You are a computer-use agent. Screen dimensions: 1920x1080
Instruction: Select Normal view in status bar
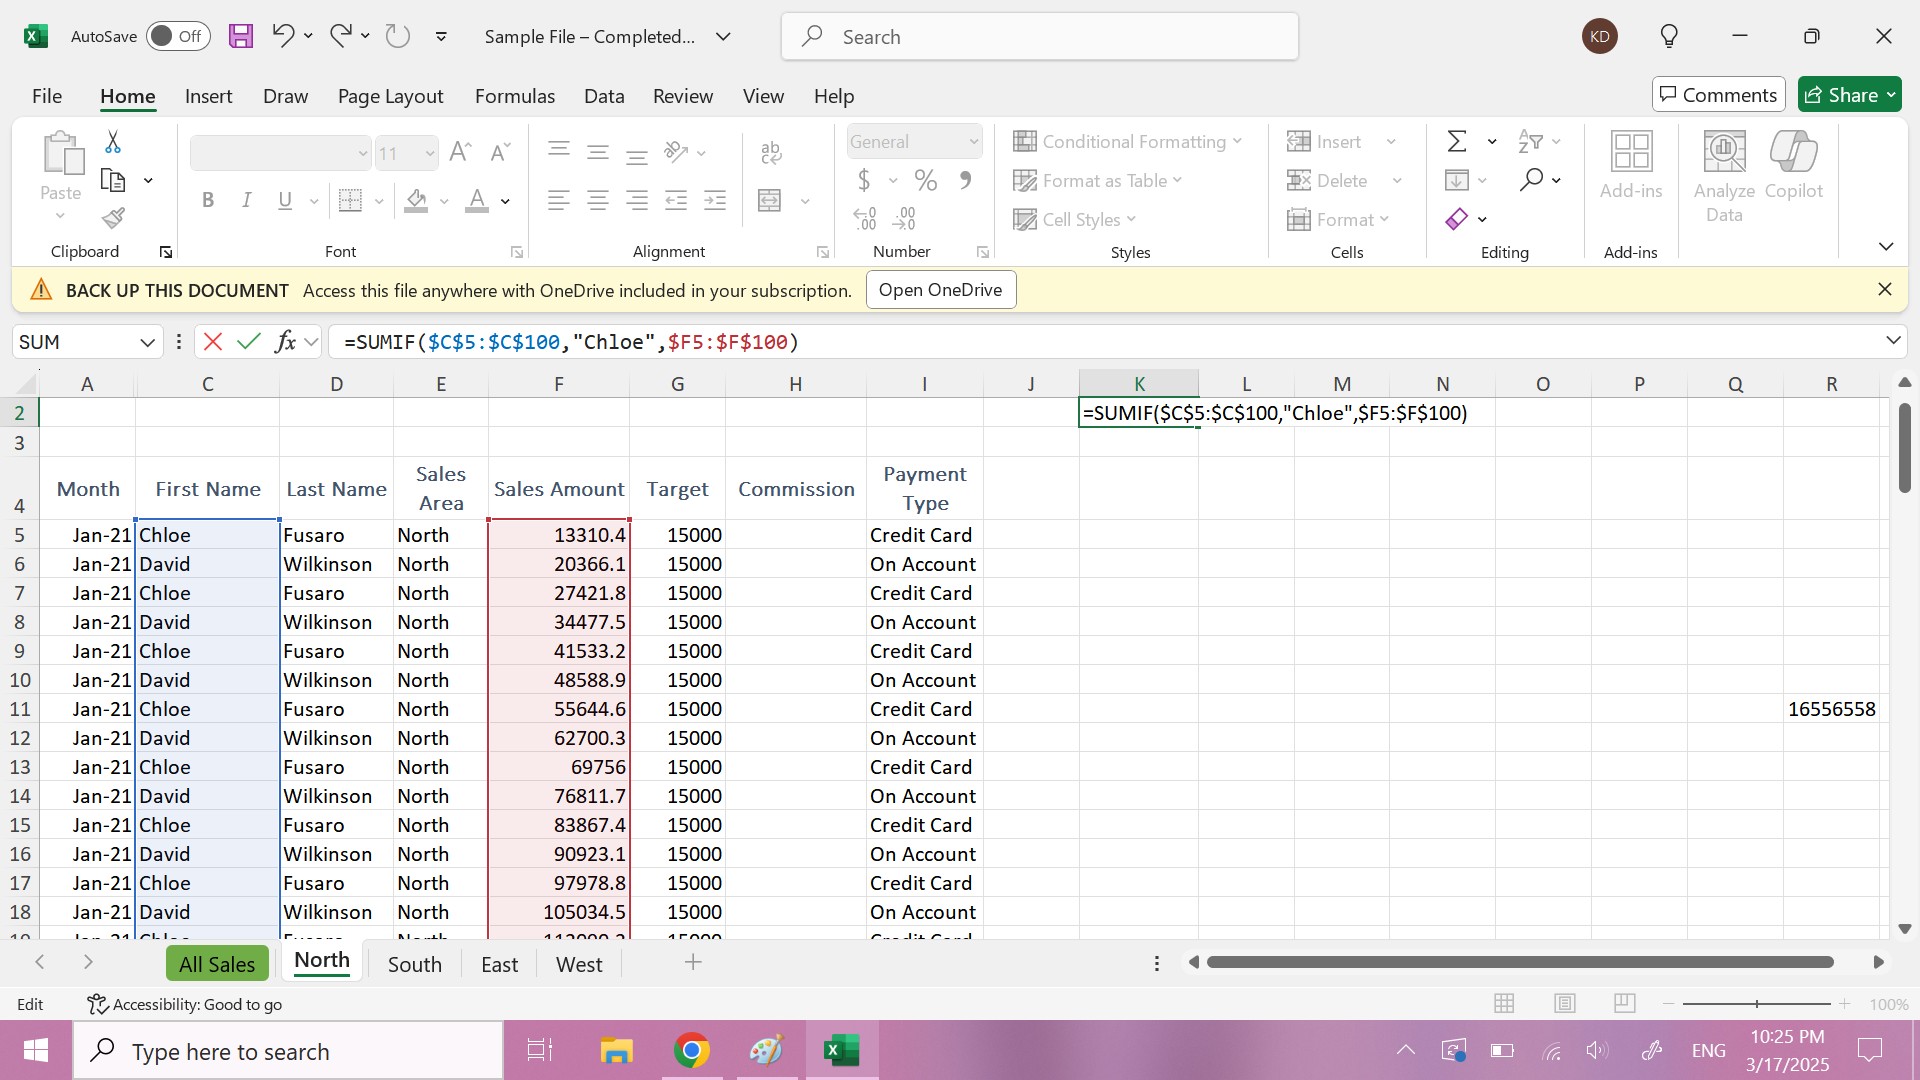[x=1504, y=1003]
